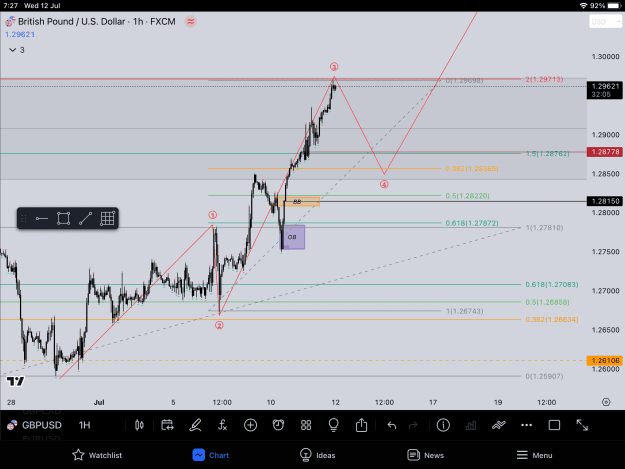Open chart settings at time axis corner
Screen dimensions: 625x469
pyautogui.click(x=606, y=402)
